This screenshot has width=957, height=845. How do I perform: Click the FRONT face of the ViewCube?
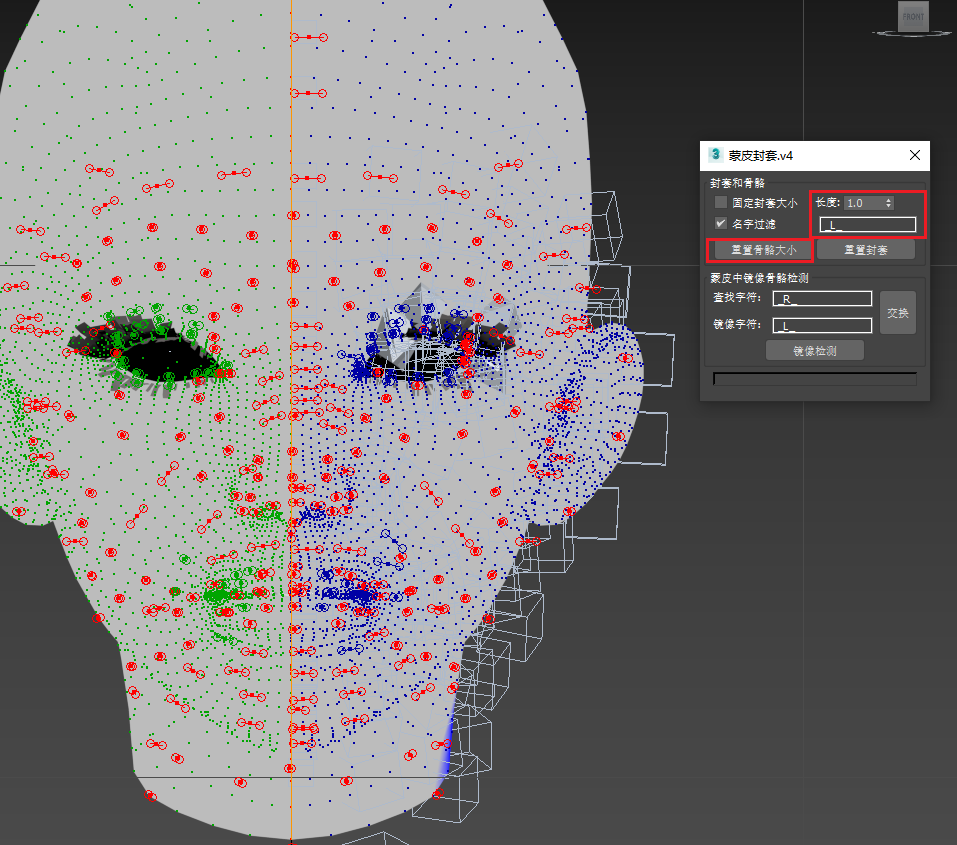913,16
